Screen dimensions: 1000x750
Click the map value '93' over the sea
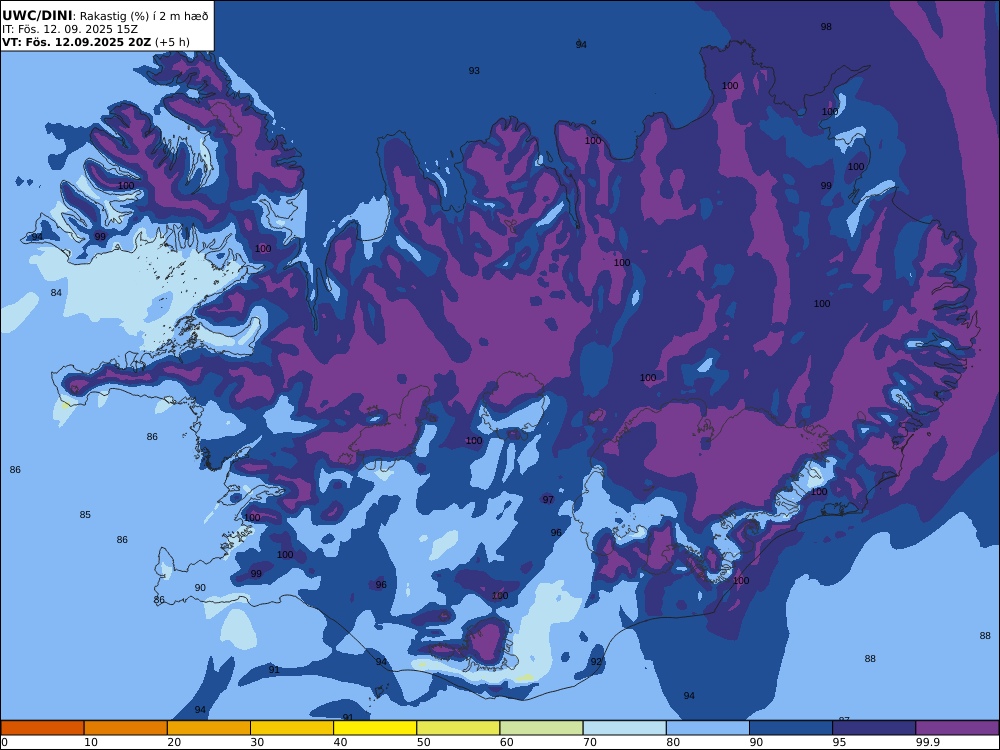[x=474, y=71]
